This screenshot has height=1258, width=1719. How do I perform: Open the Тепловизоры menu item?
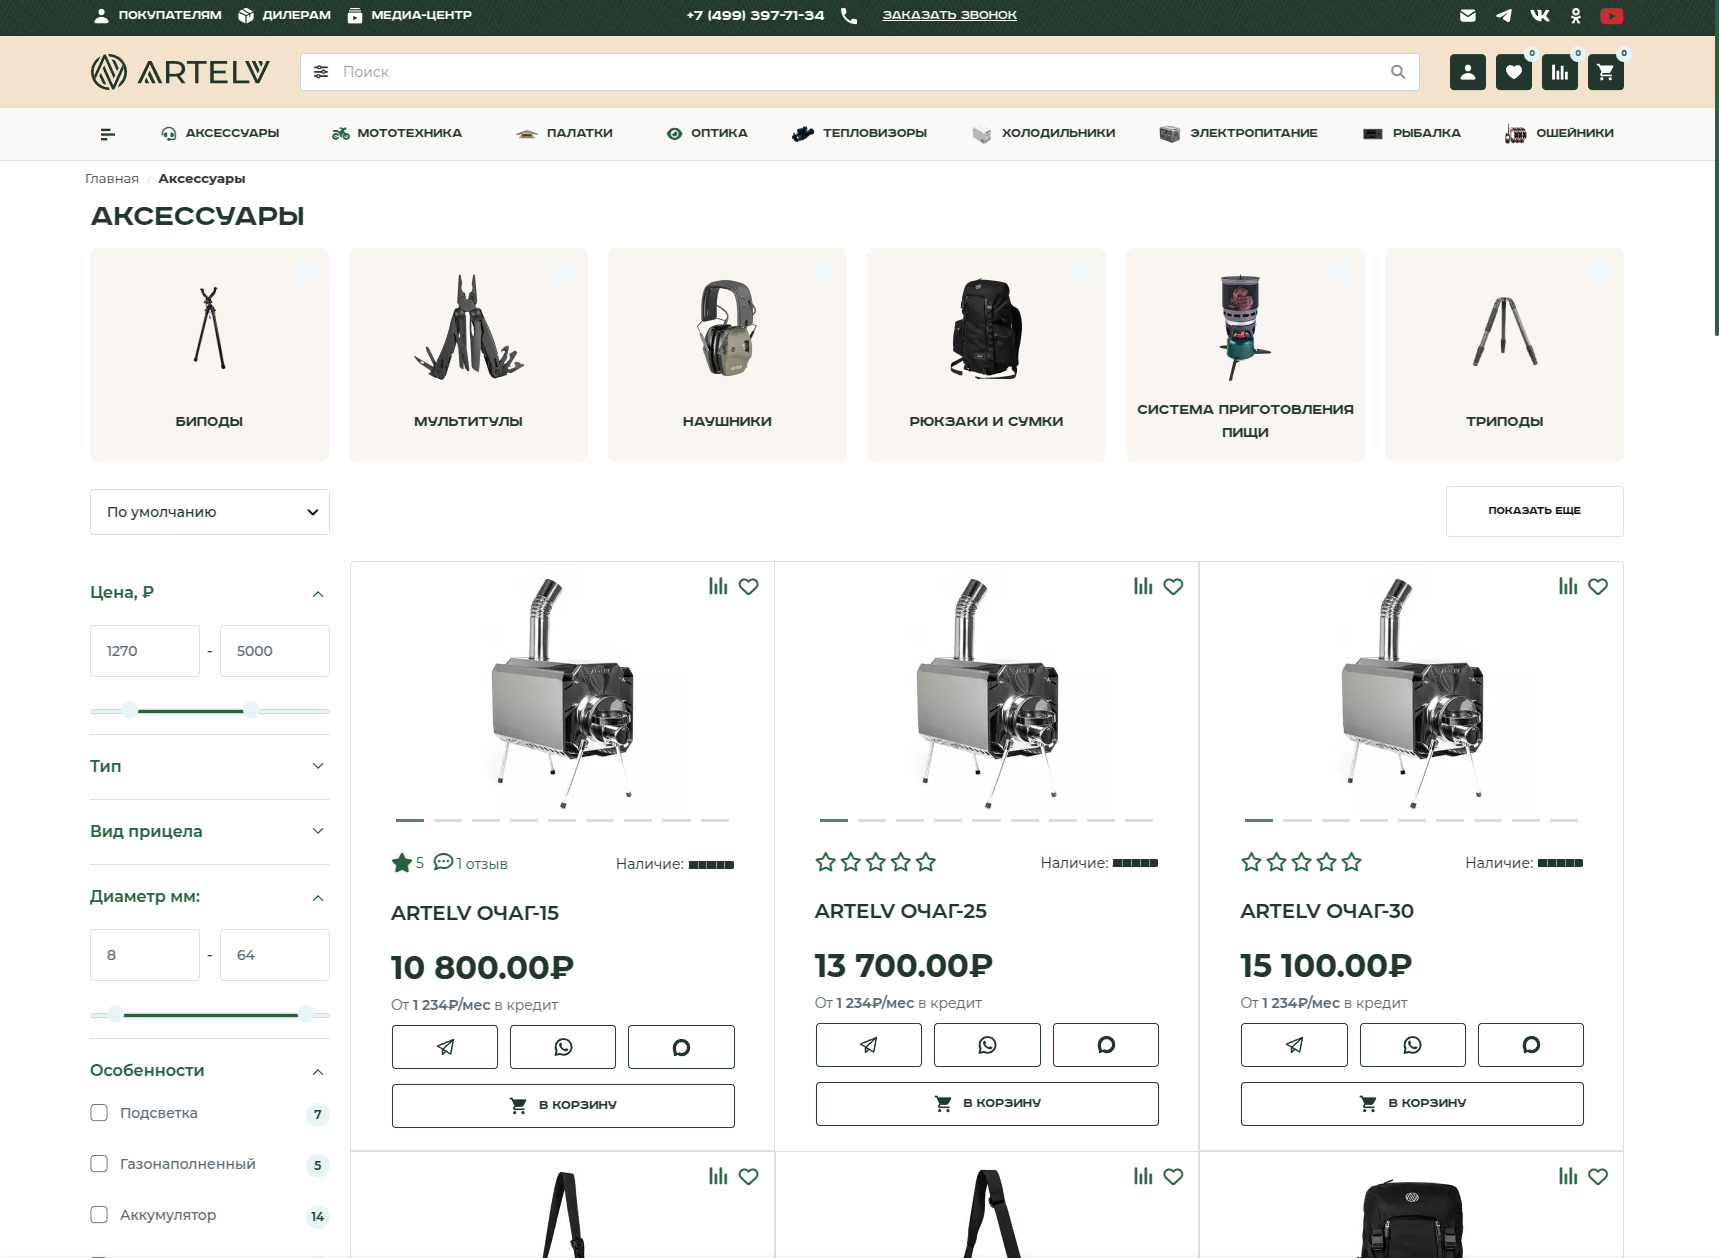(859, 133)
